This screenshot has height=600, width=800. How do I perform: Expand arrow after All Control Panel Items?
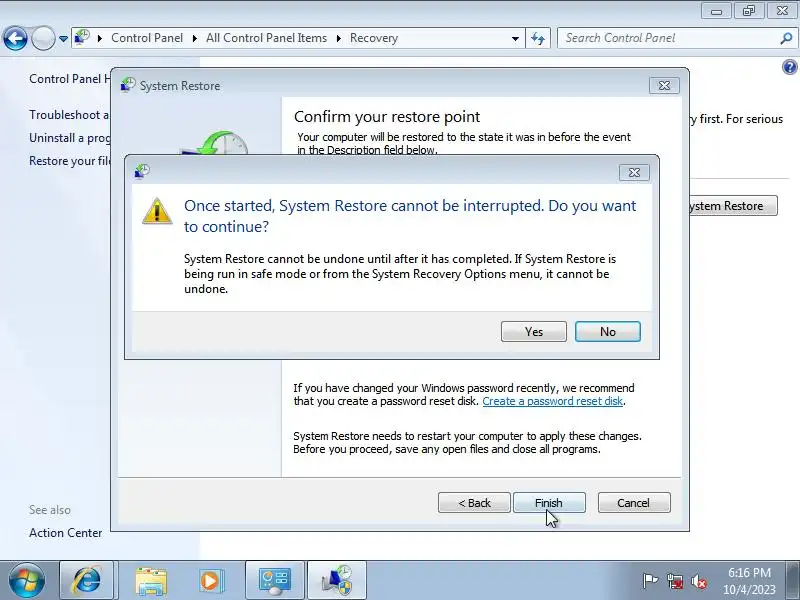pos(338,38)
